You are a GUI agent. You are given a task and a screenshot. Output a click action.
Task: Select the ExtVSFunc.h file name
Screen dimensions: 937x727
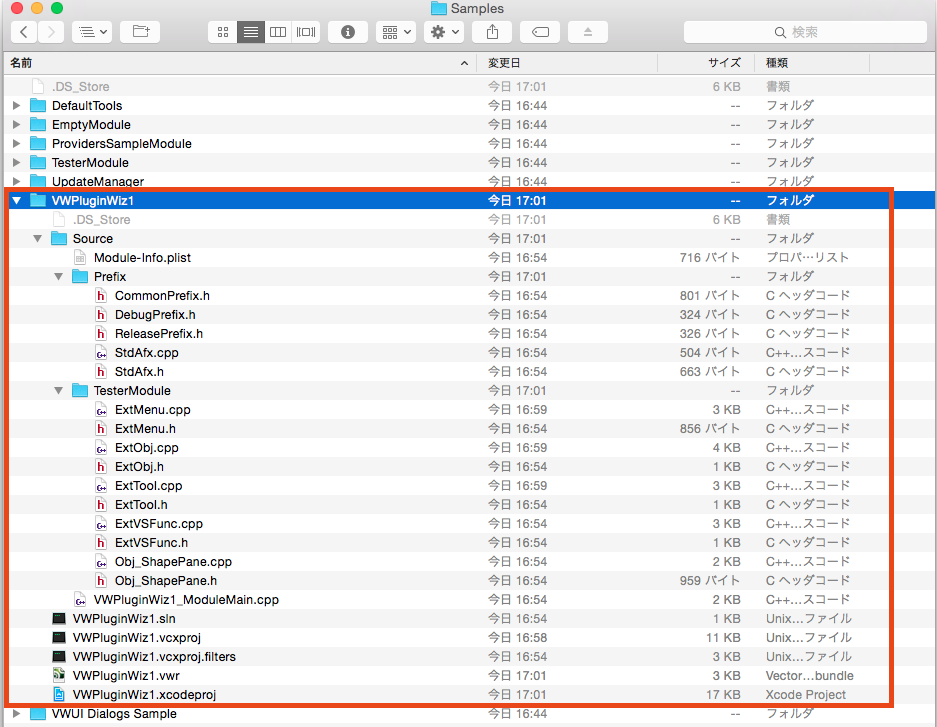[x=151, y=543]
